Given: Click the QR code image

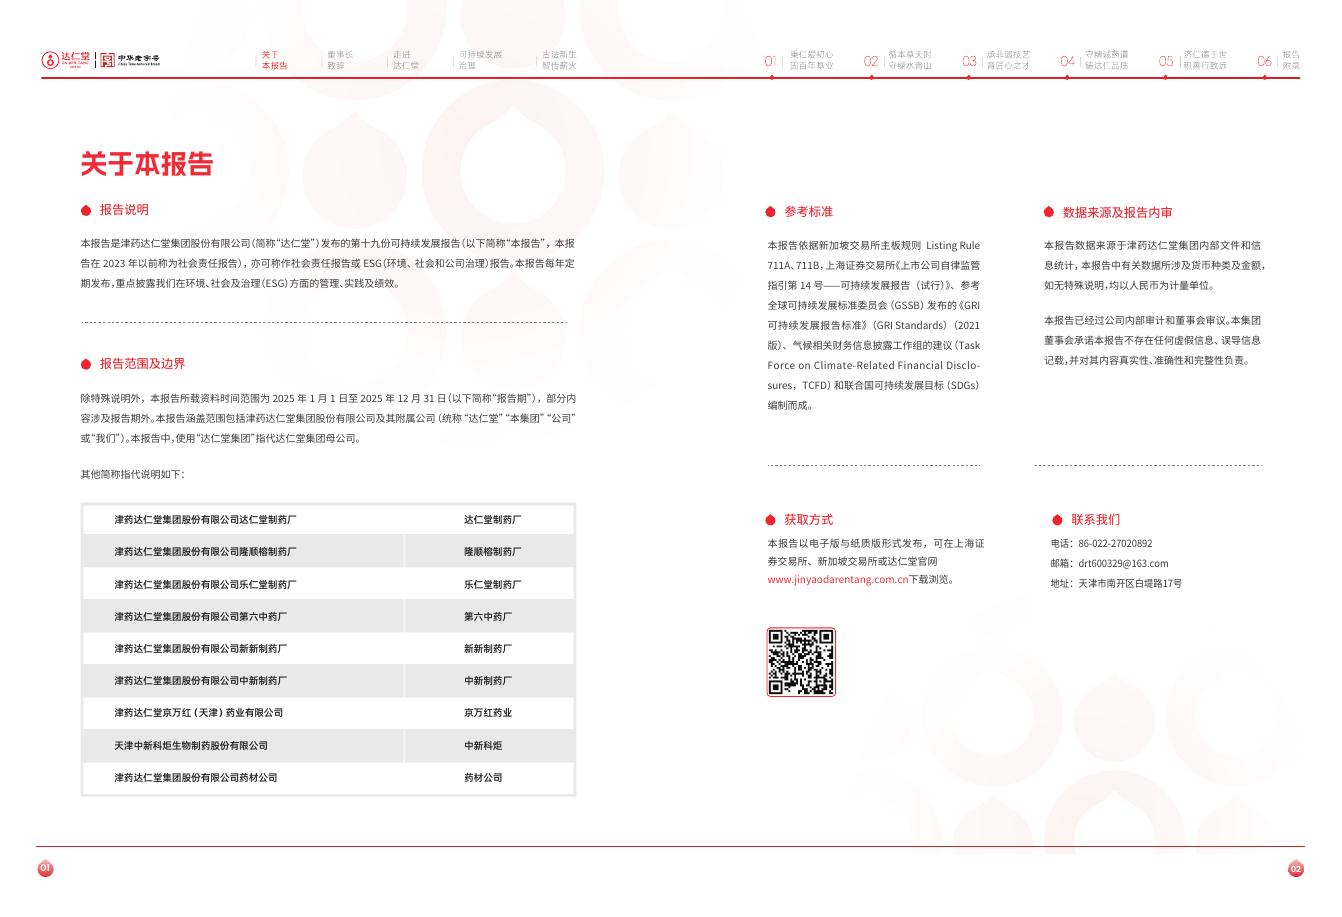Looking at the screenshot, I should pos(801,662).
